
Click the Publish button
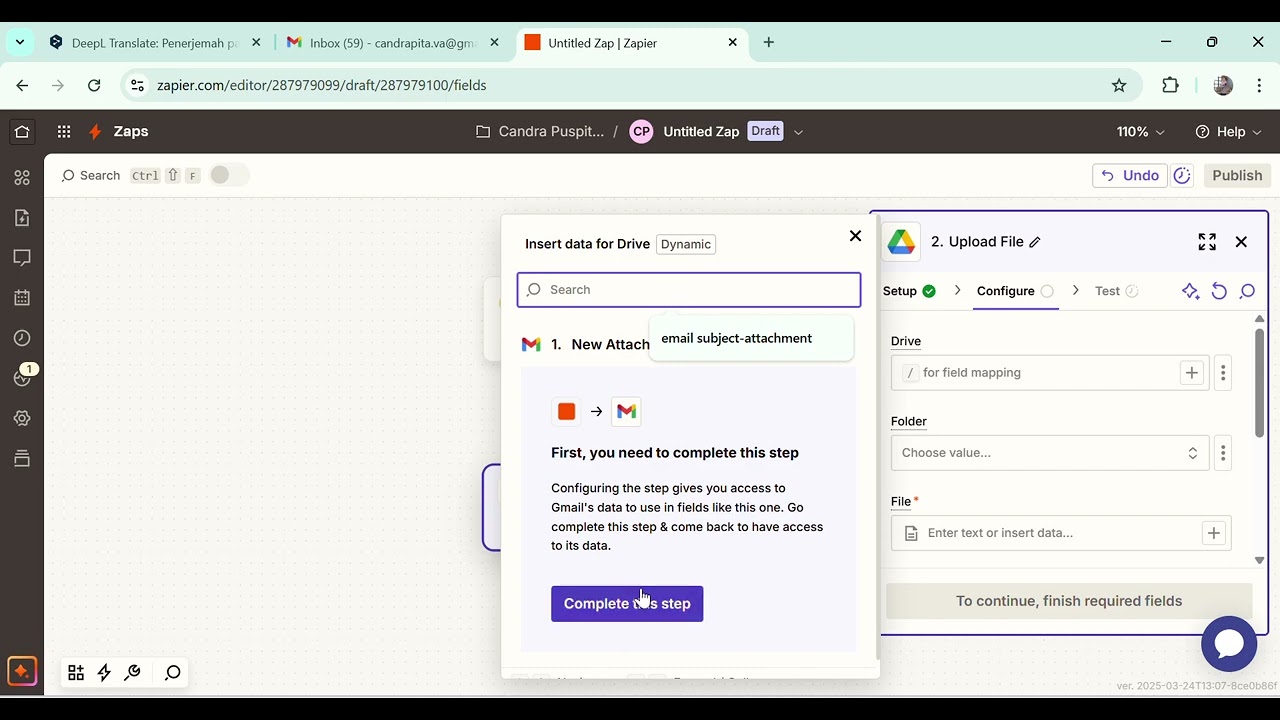[1237, 175]
